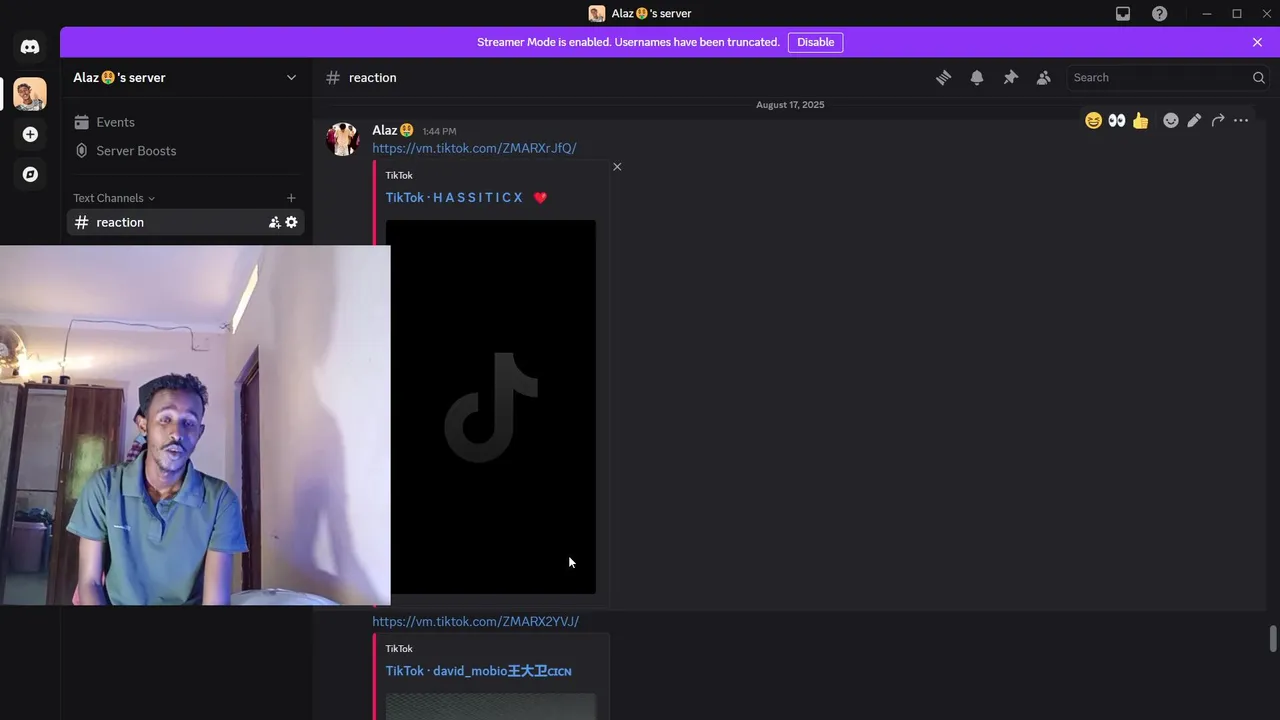Open notification settings bell icon
The image size is (1280, 720).
tap(977, 77)
